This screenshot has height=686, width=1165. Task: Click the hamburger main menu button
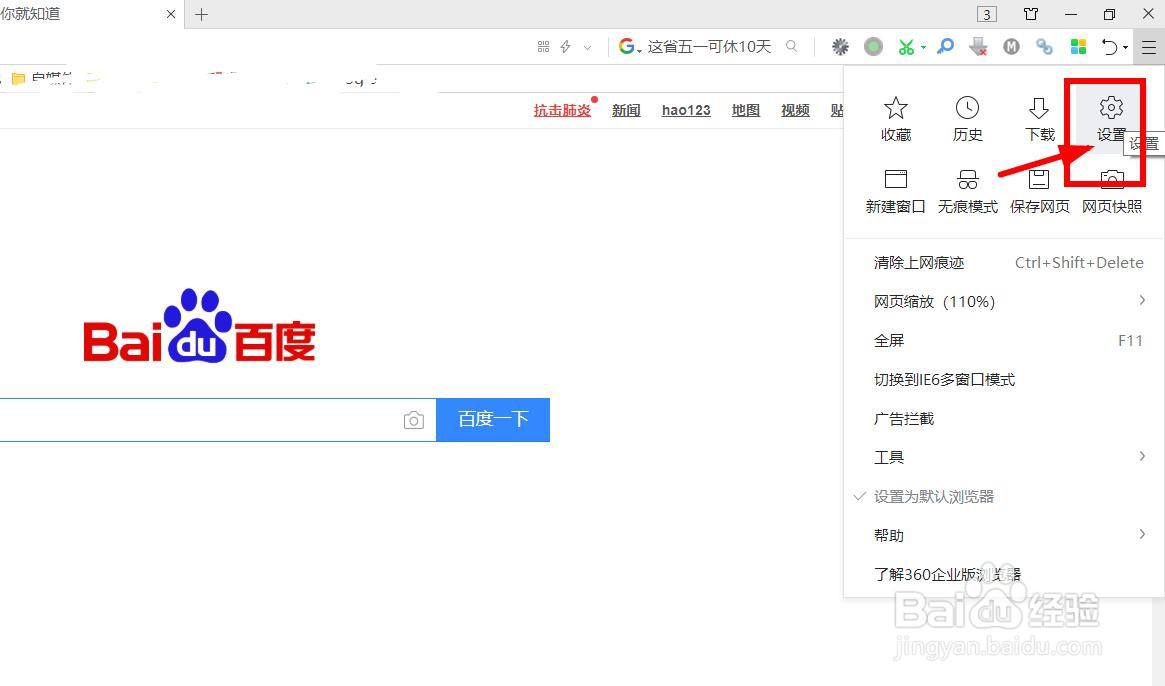coord(1149,47)
